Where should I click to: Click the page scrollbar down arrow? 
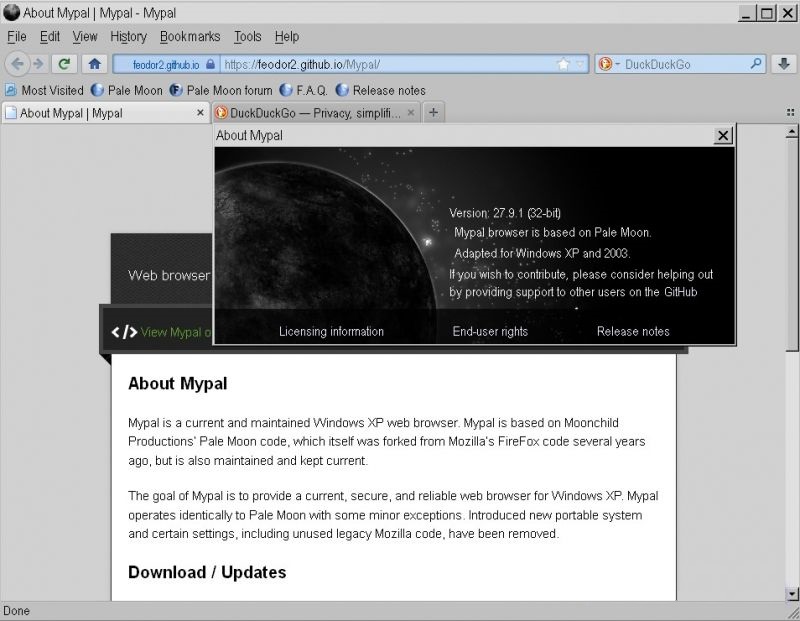pos(791,593)
